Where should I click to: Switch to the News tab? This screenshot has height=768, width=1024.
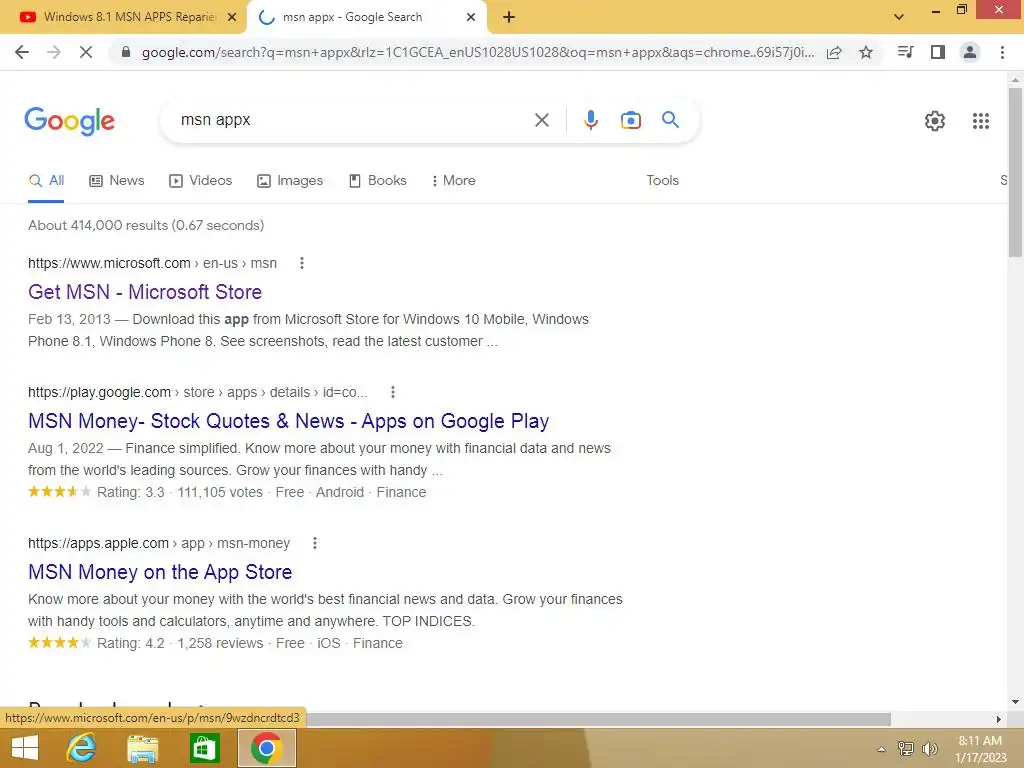[117, 181]
